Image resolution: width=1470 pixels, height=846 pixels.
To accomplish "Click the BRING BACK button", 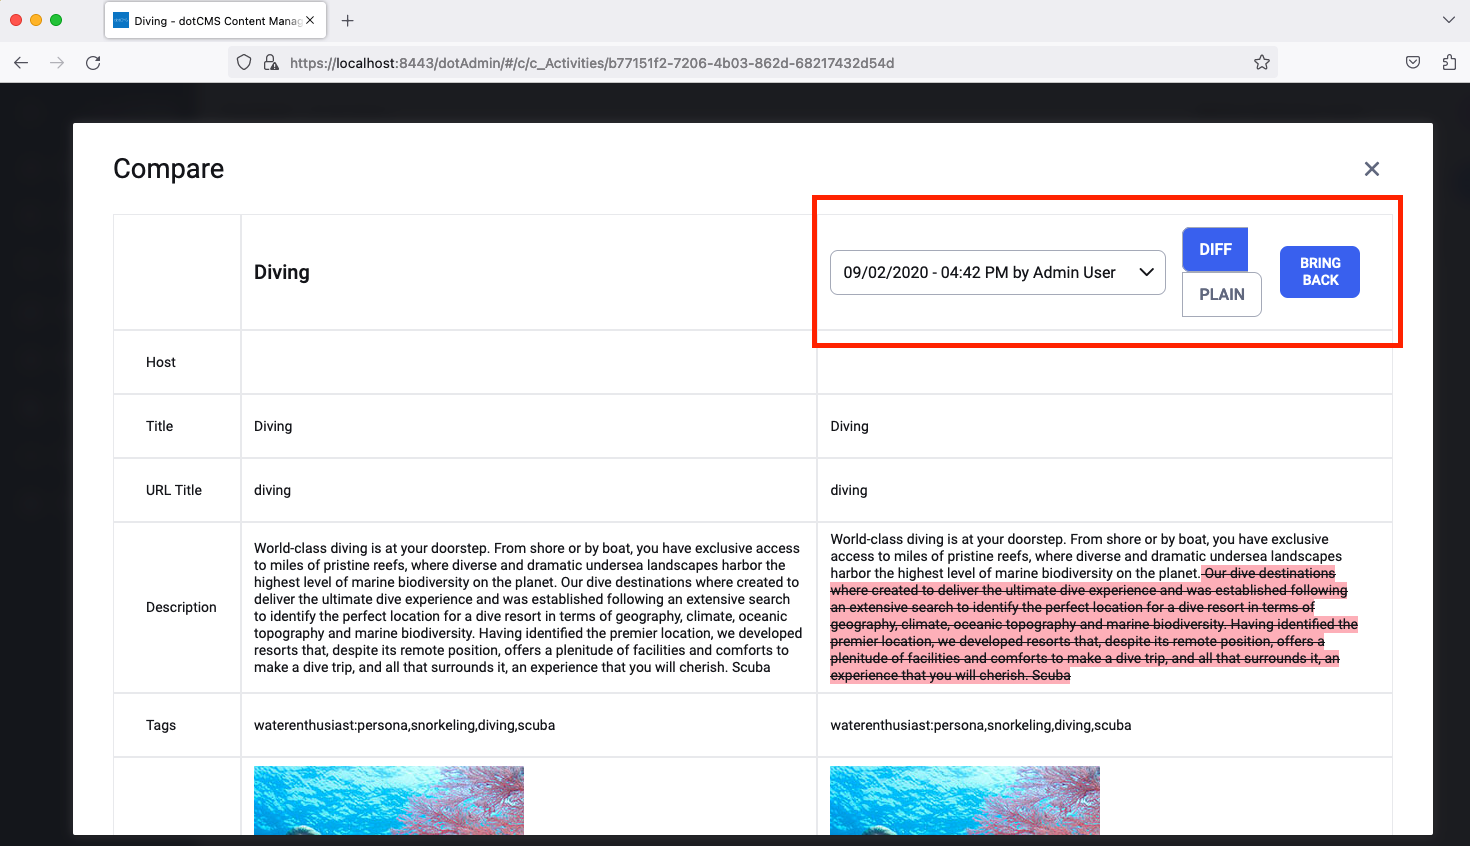I will (1319, 271).
